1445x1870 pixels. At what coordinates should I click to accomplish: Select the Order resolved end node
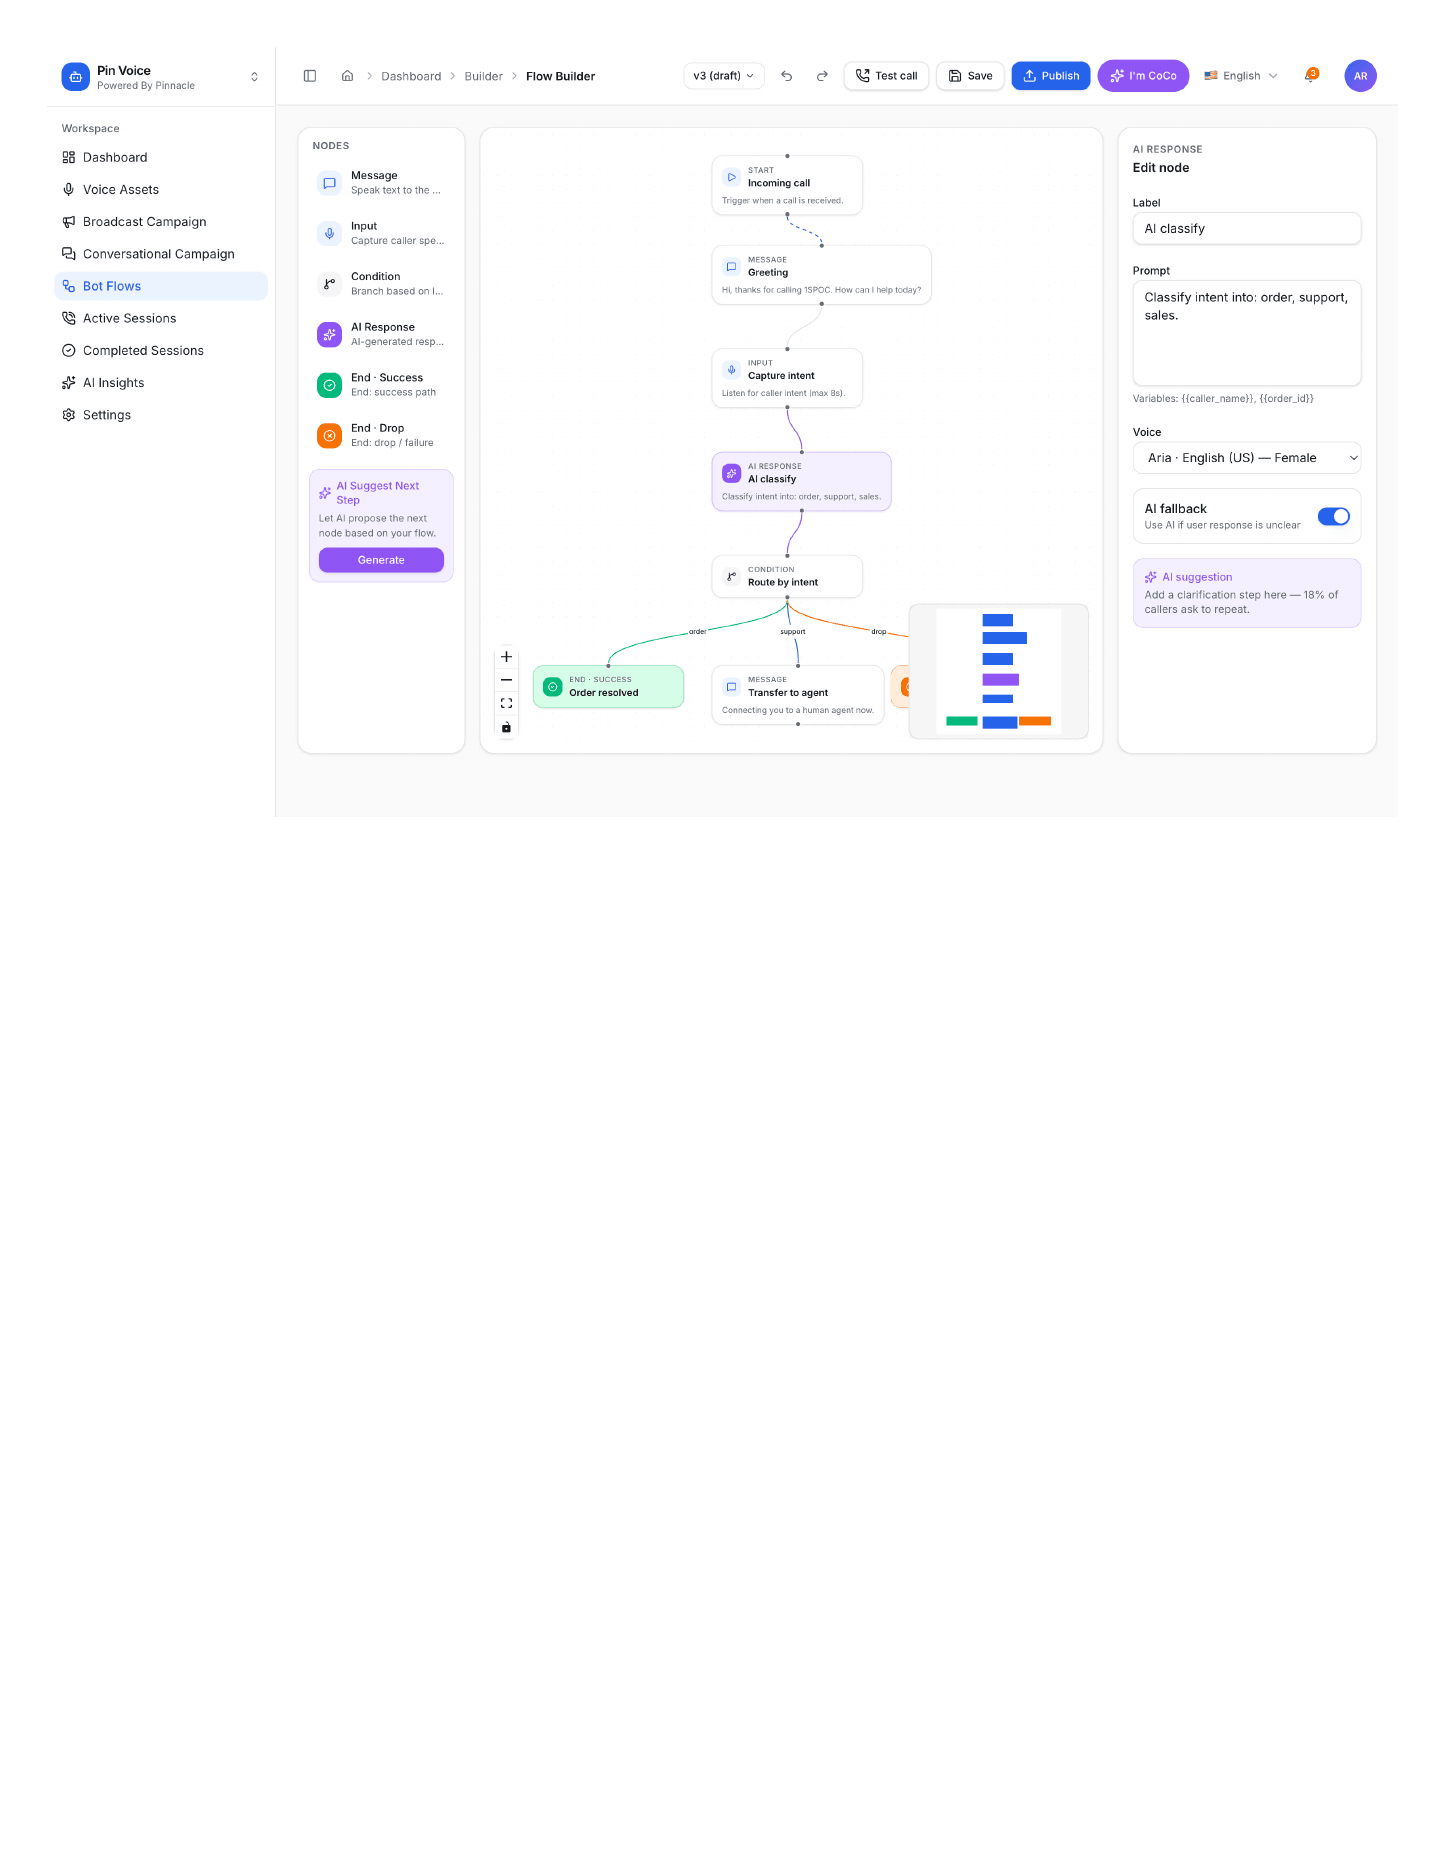pyautogui.click(x=608, y=687)
